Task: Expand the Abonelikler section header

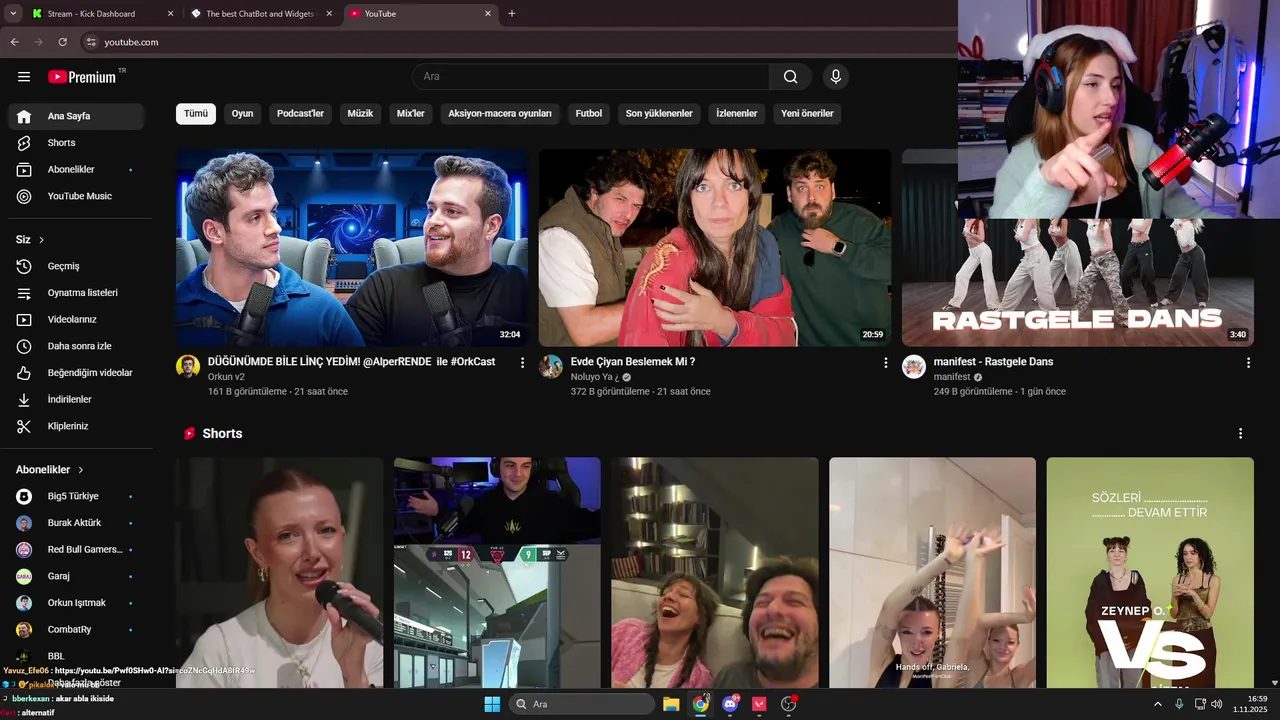Action: click(x=50, y=470)
